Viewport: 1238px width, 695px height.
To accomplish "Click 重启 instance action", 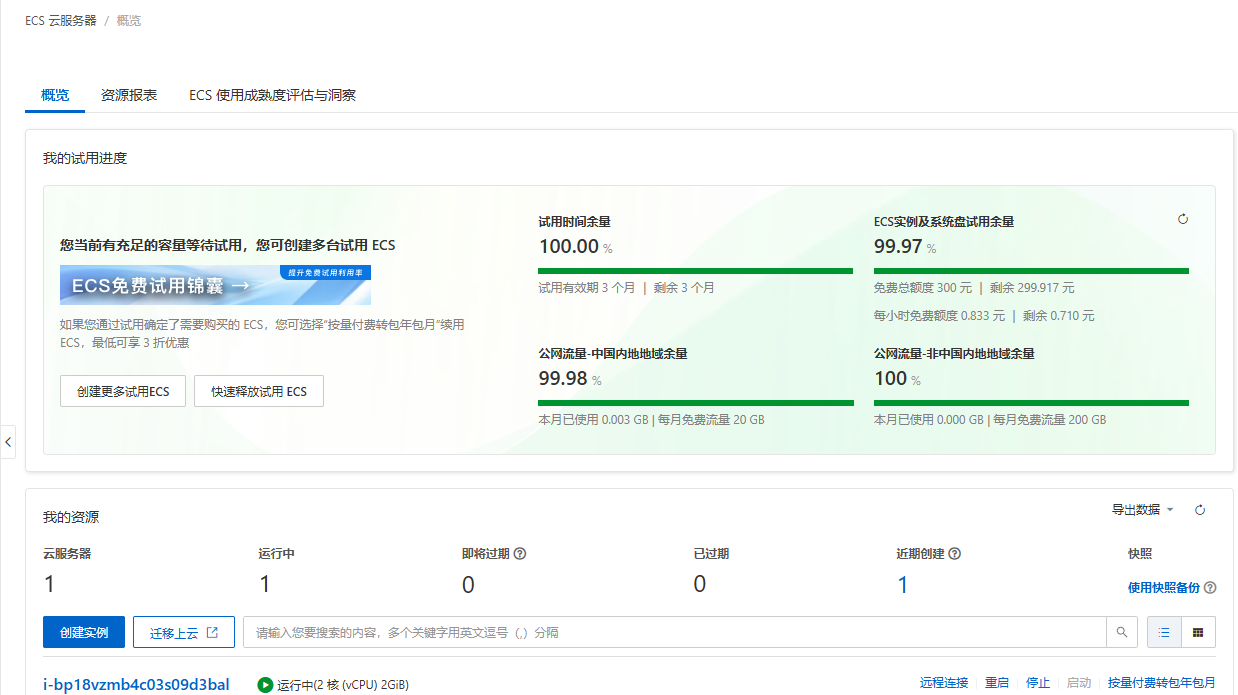I will (997, 683).
